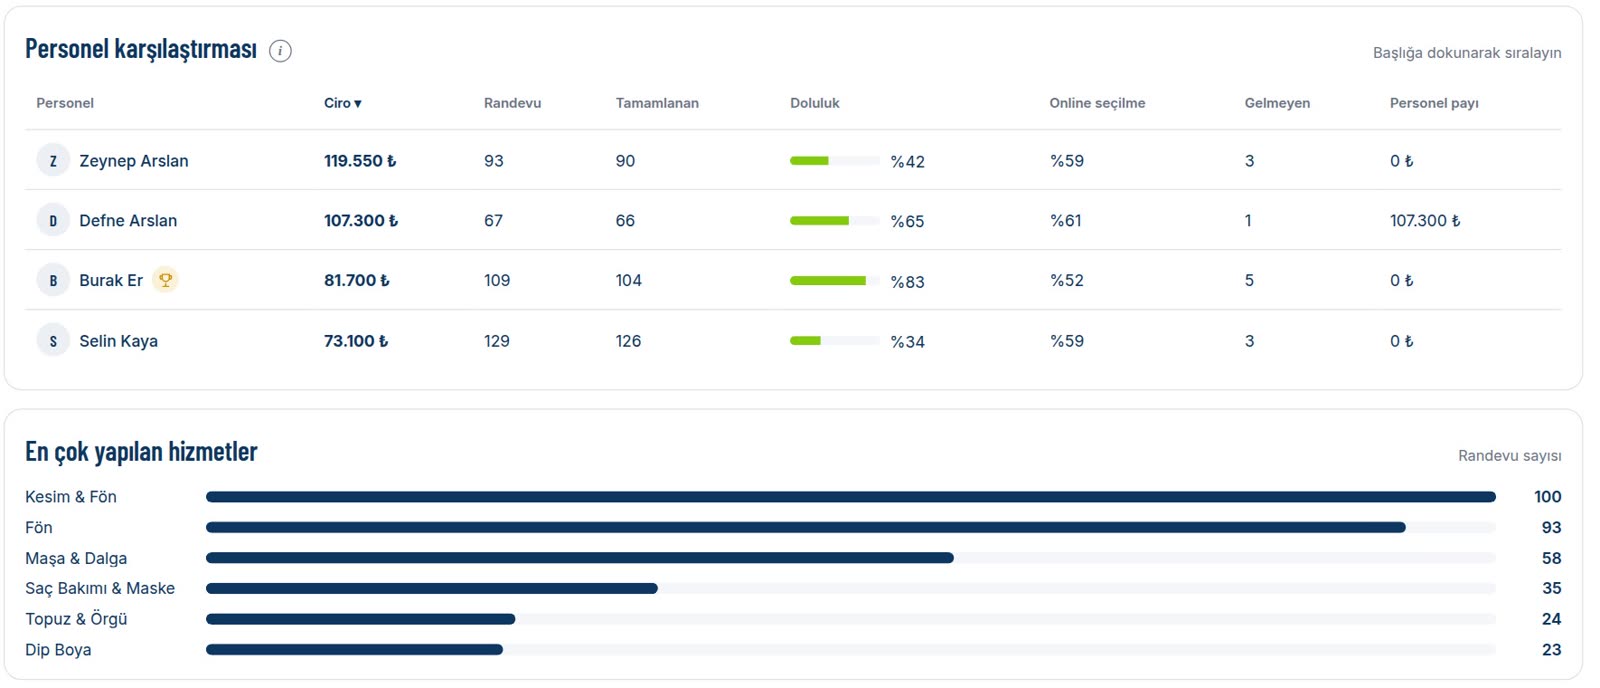Click the Topuz & Örgü label
The width and height of the screenshot is (1600, 688).
tap(76, 619)
